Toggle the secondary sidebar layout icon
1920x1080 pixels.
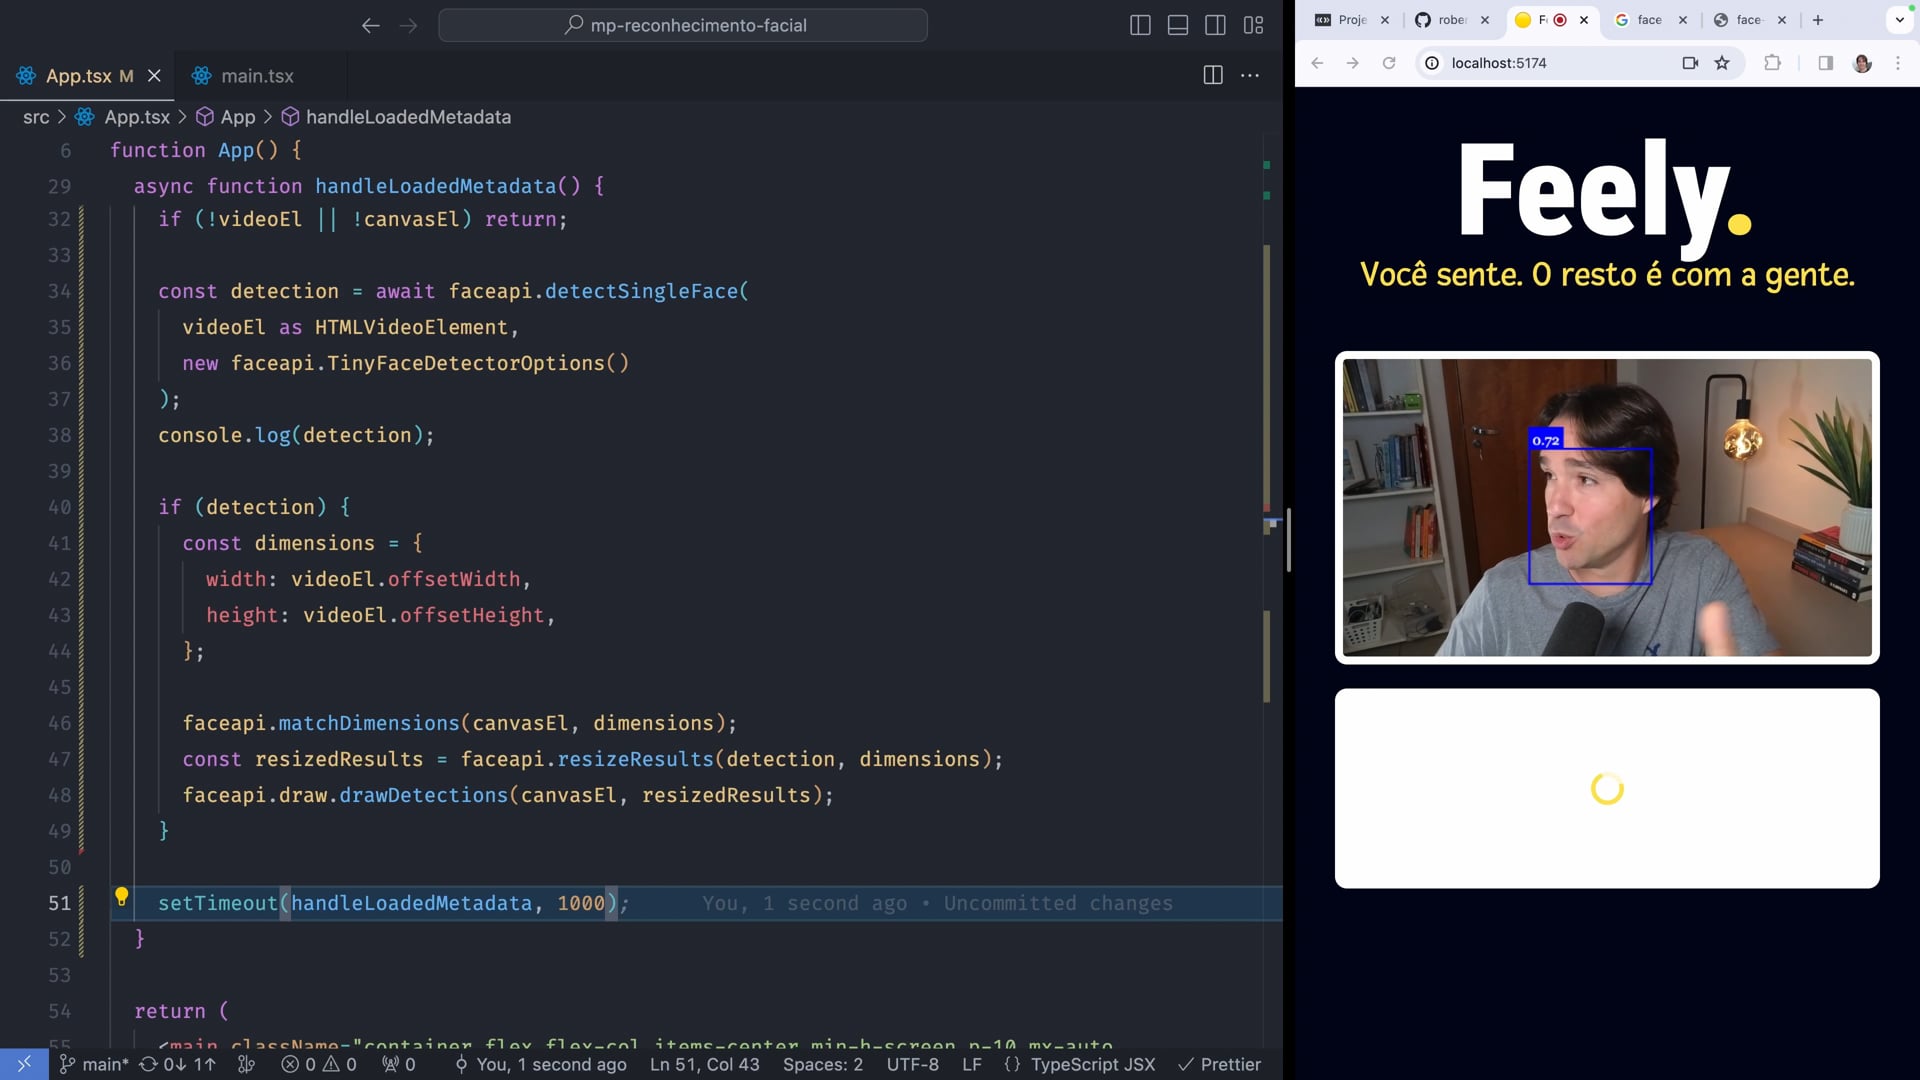tap(1215, 26)
